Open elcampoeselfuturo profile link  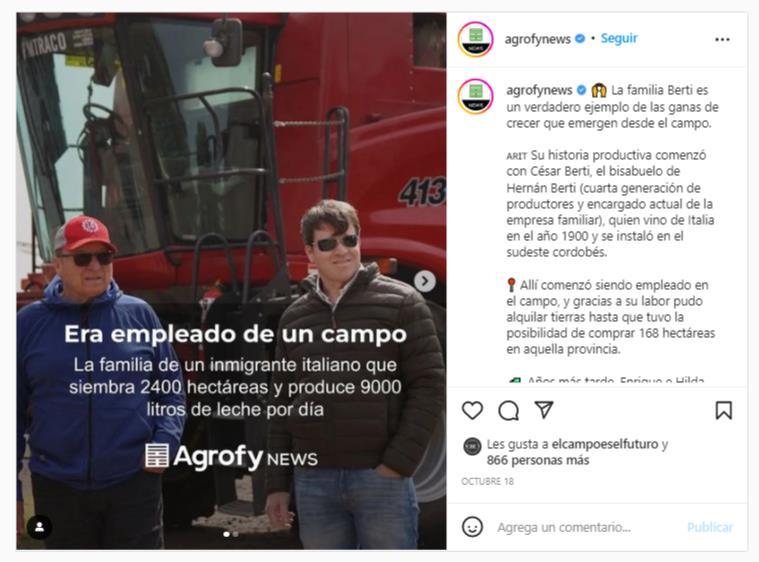coord(605,444)
